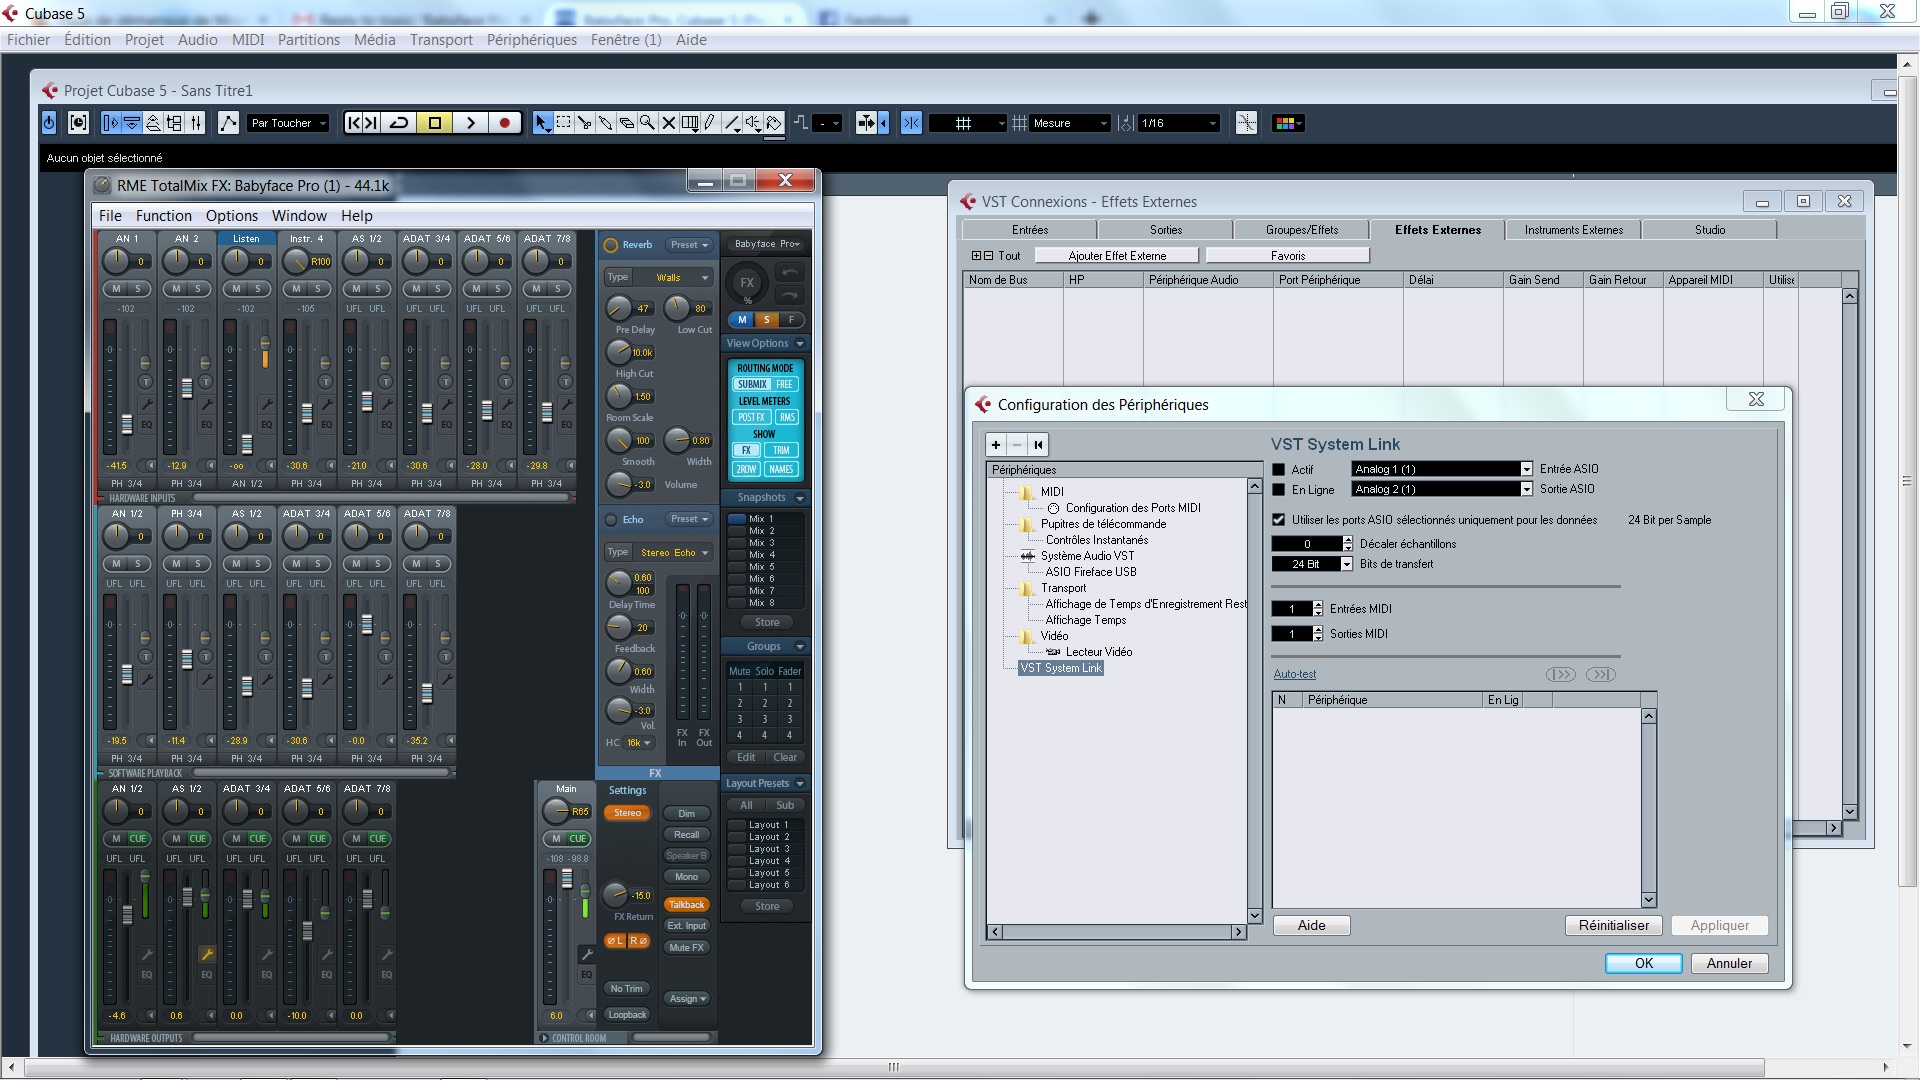Viewport: 1920px width, 1080px height.
Task: Click the Auto-test link
Action: click(x=1294, y=674)
